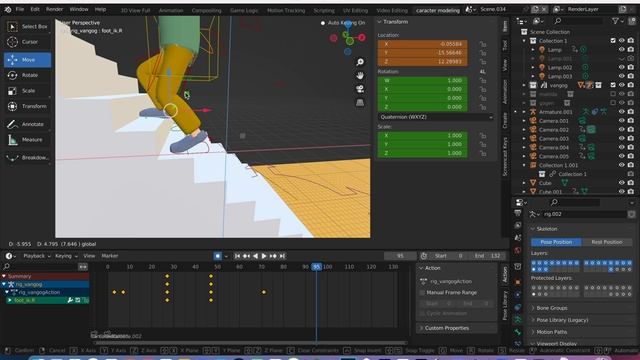Click the keyframe diamond near frame 70

coord(264,292)
